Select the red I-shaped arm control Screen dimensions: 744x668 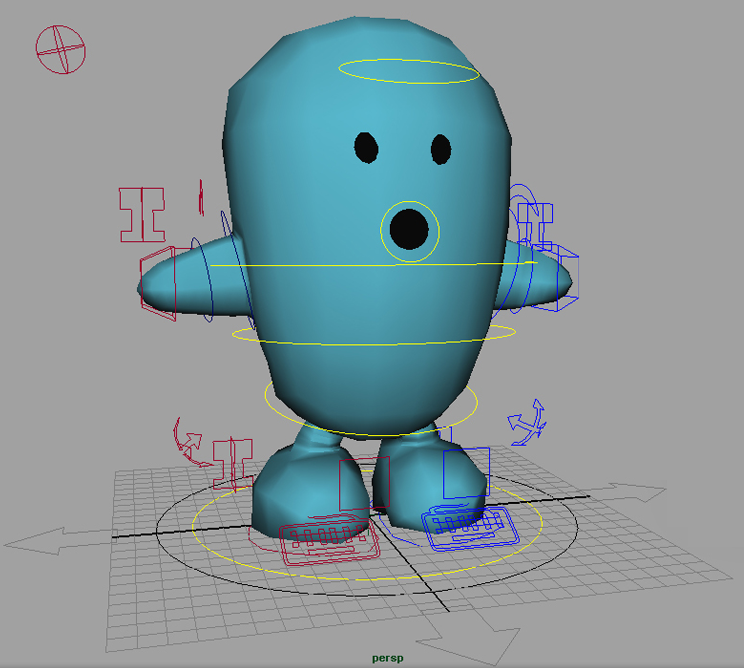click(x=141, y=214)
